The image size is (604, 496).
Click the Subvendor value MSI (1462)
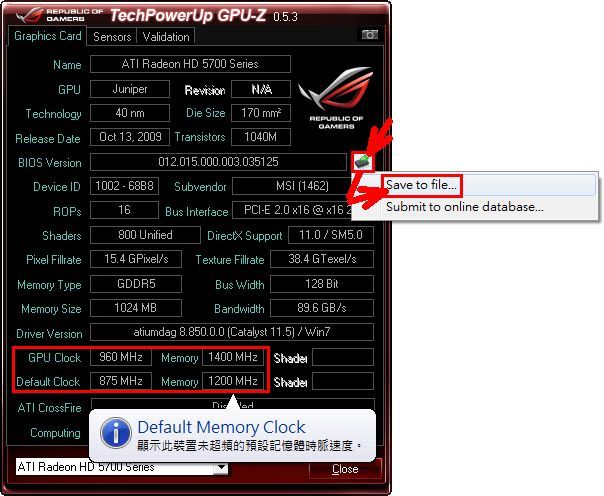[x=293, y=186]
